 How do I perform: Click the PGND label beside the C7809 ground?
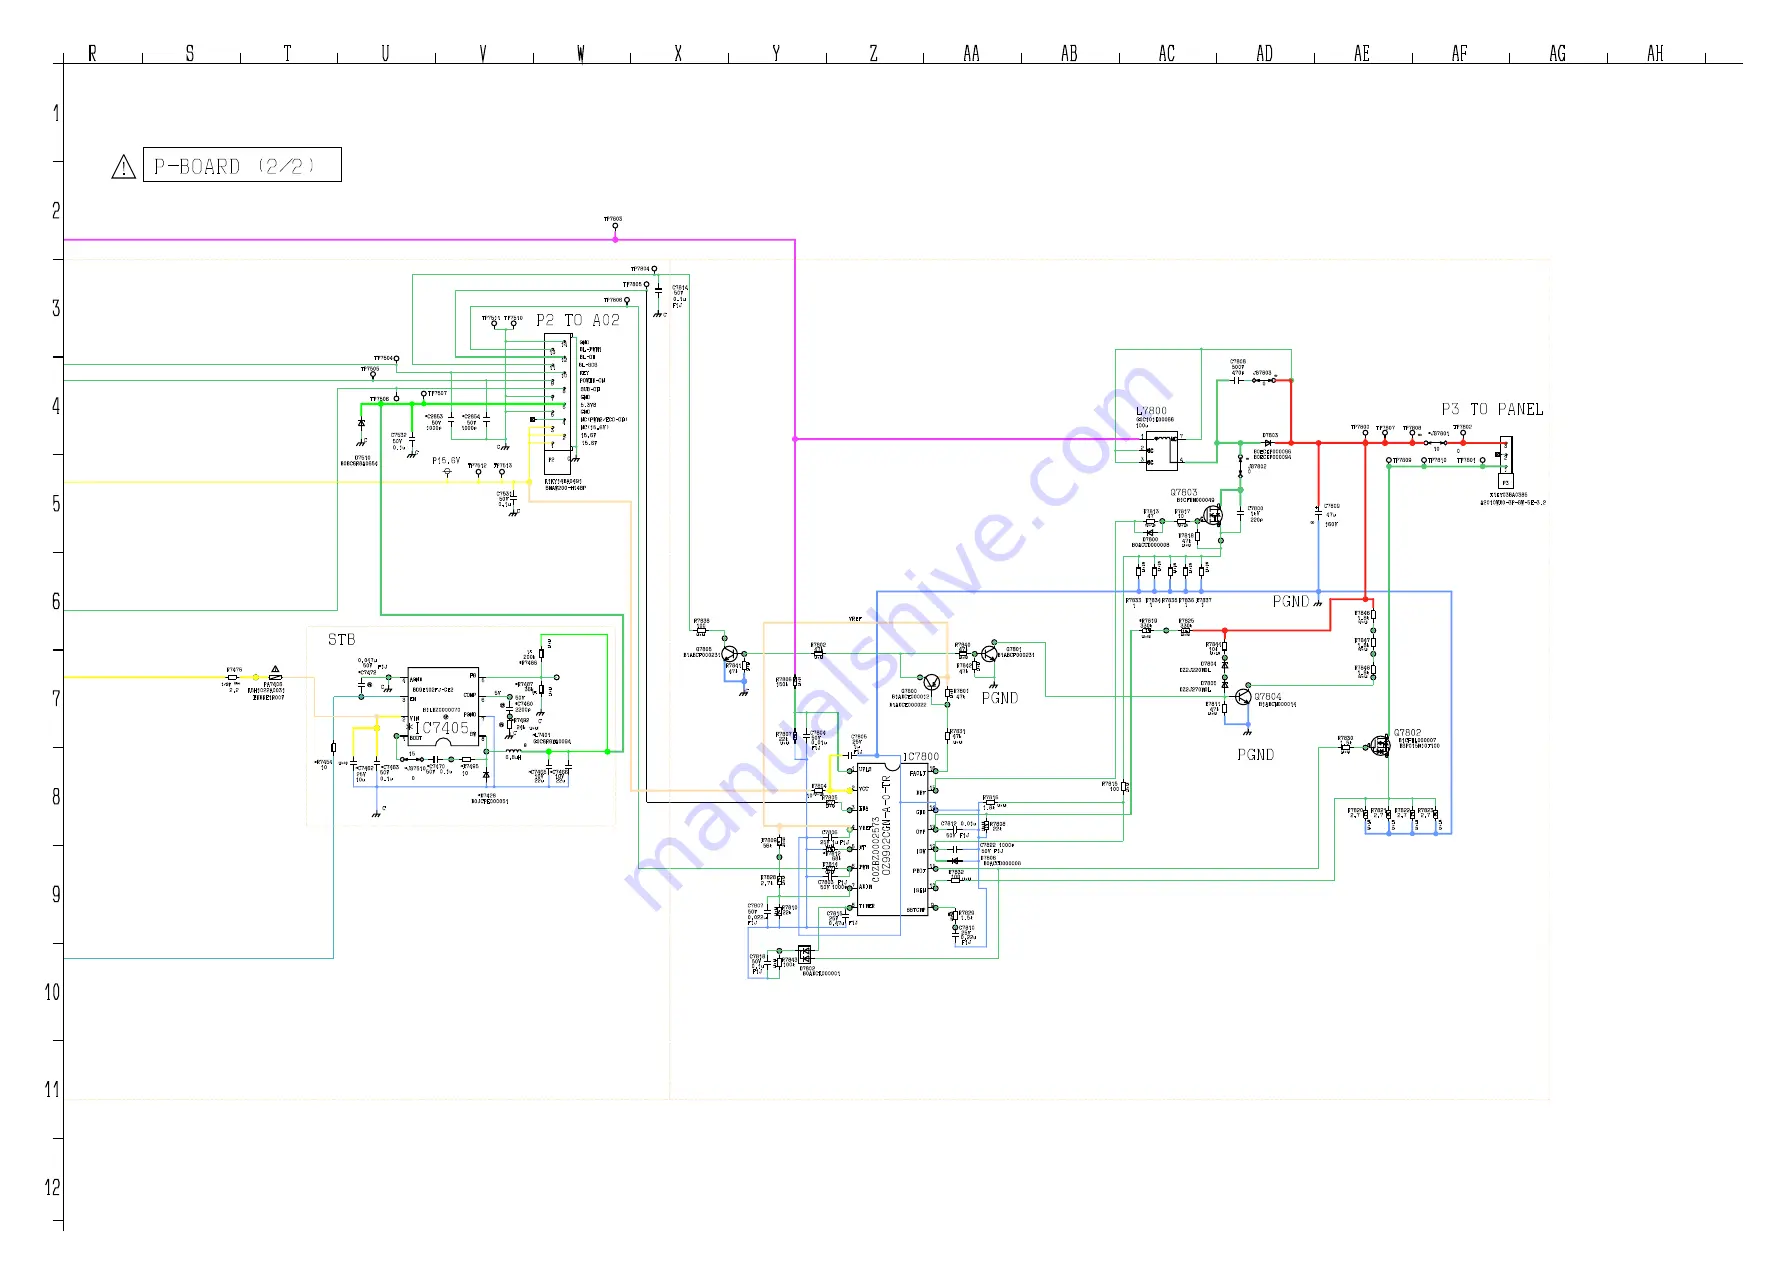[x=1291, y=601]
